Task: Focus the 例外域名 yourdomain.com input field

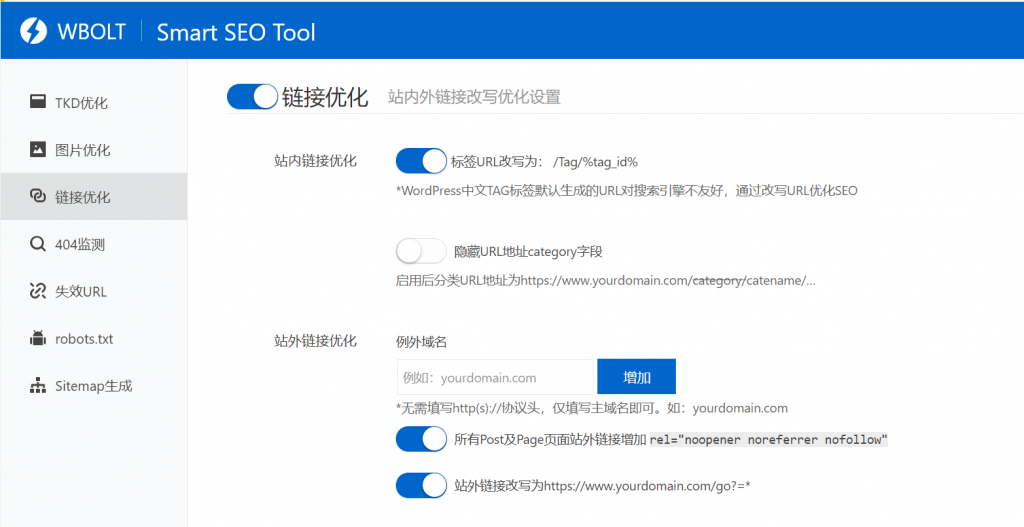Action: point(495,378)
